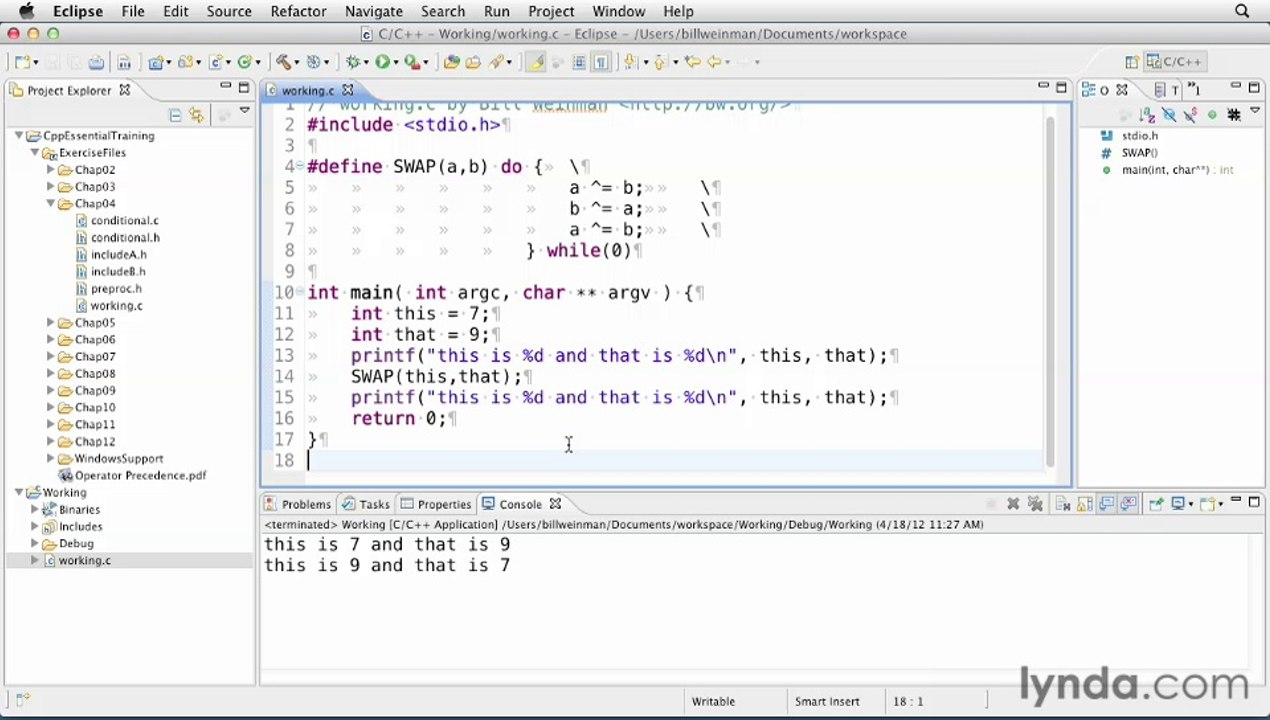Image resolution: width=1270 pixels, height=720 pixels.
Task: Close the Console view tab
Action: coord(555,504)
